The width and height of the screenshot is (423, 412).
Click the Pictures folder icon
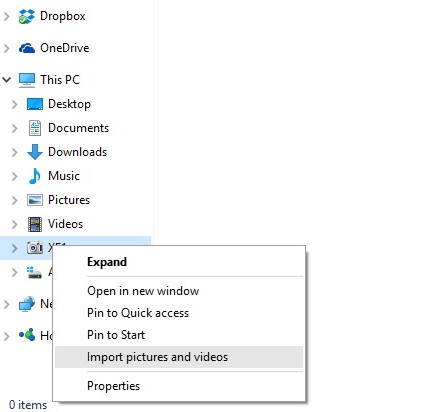click(x=35, y=200)
